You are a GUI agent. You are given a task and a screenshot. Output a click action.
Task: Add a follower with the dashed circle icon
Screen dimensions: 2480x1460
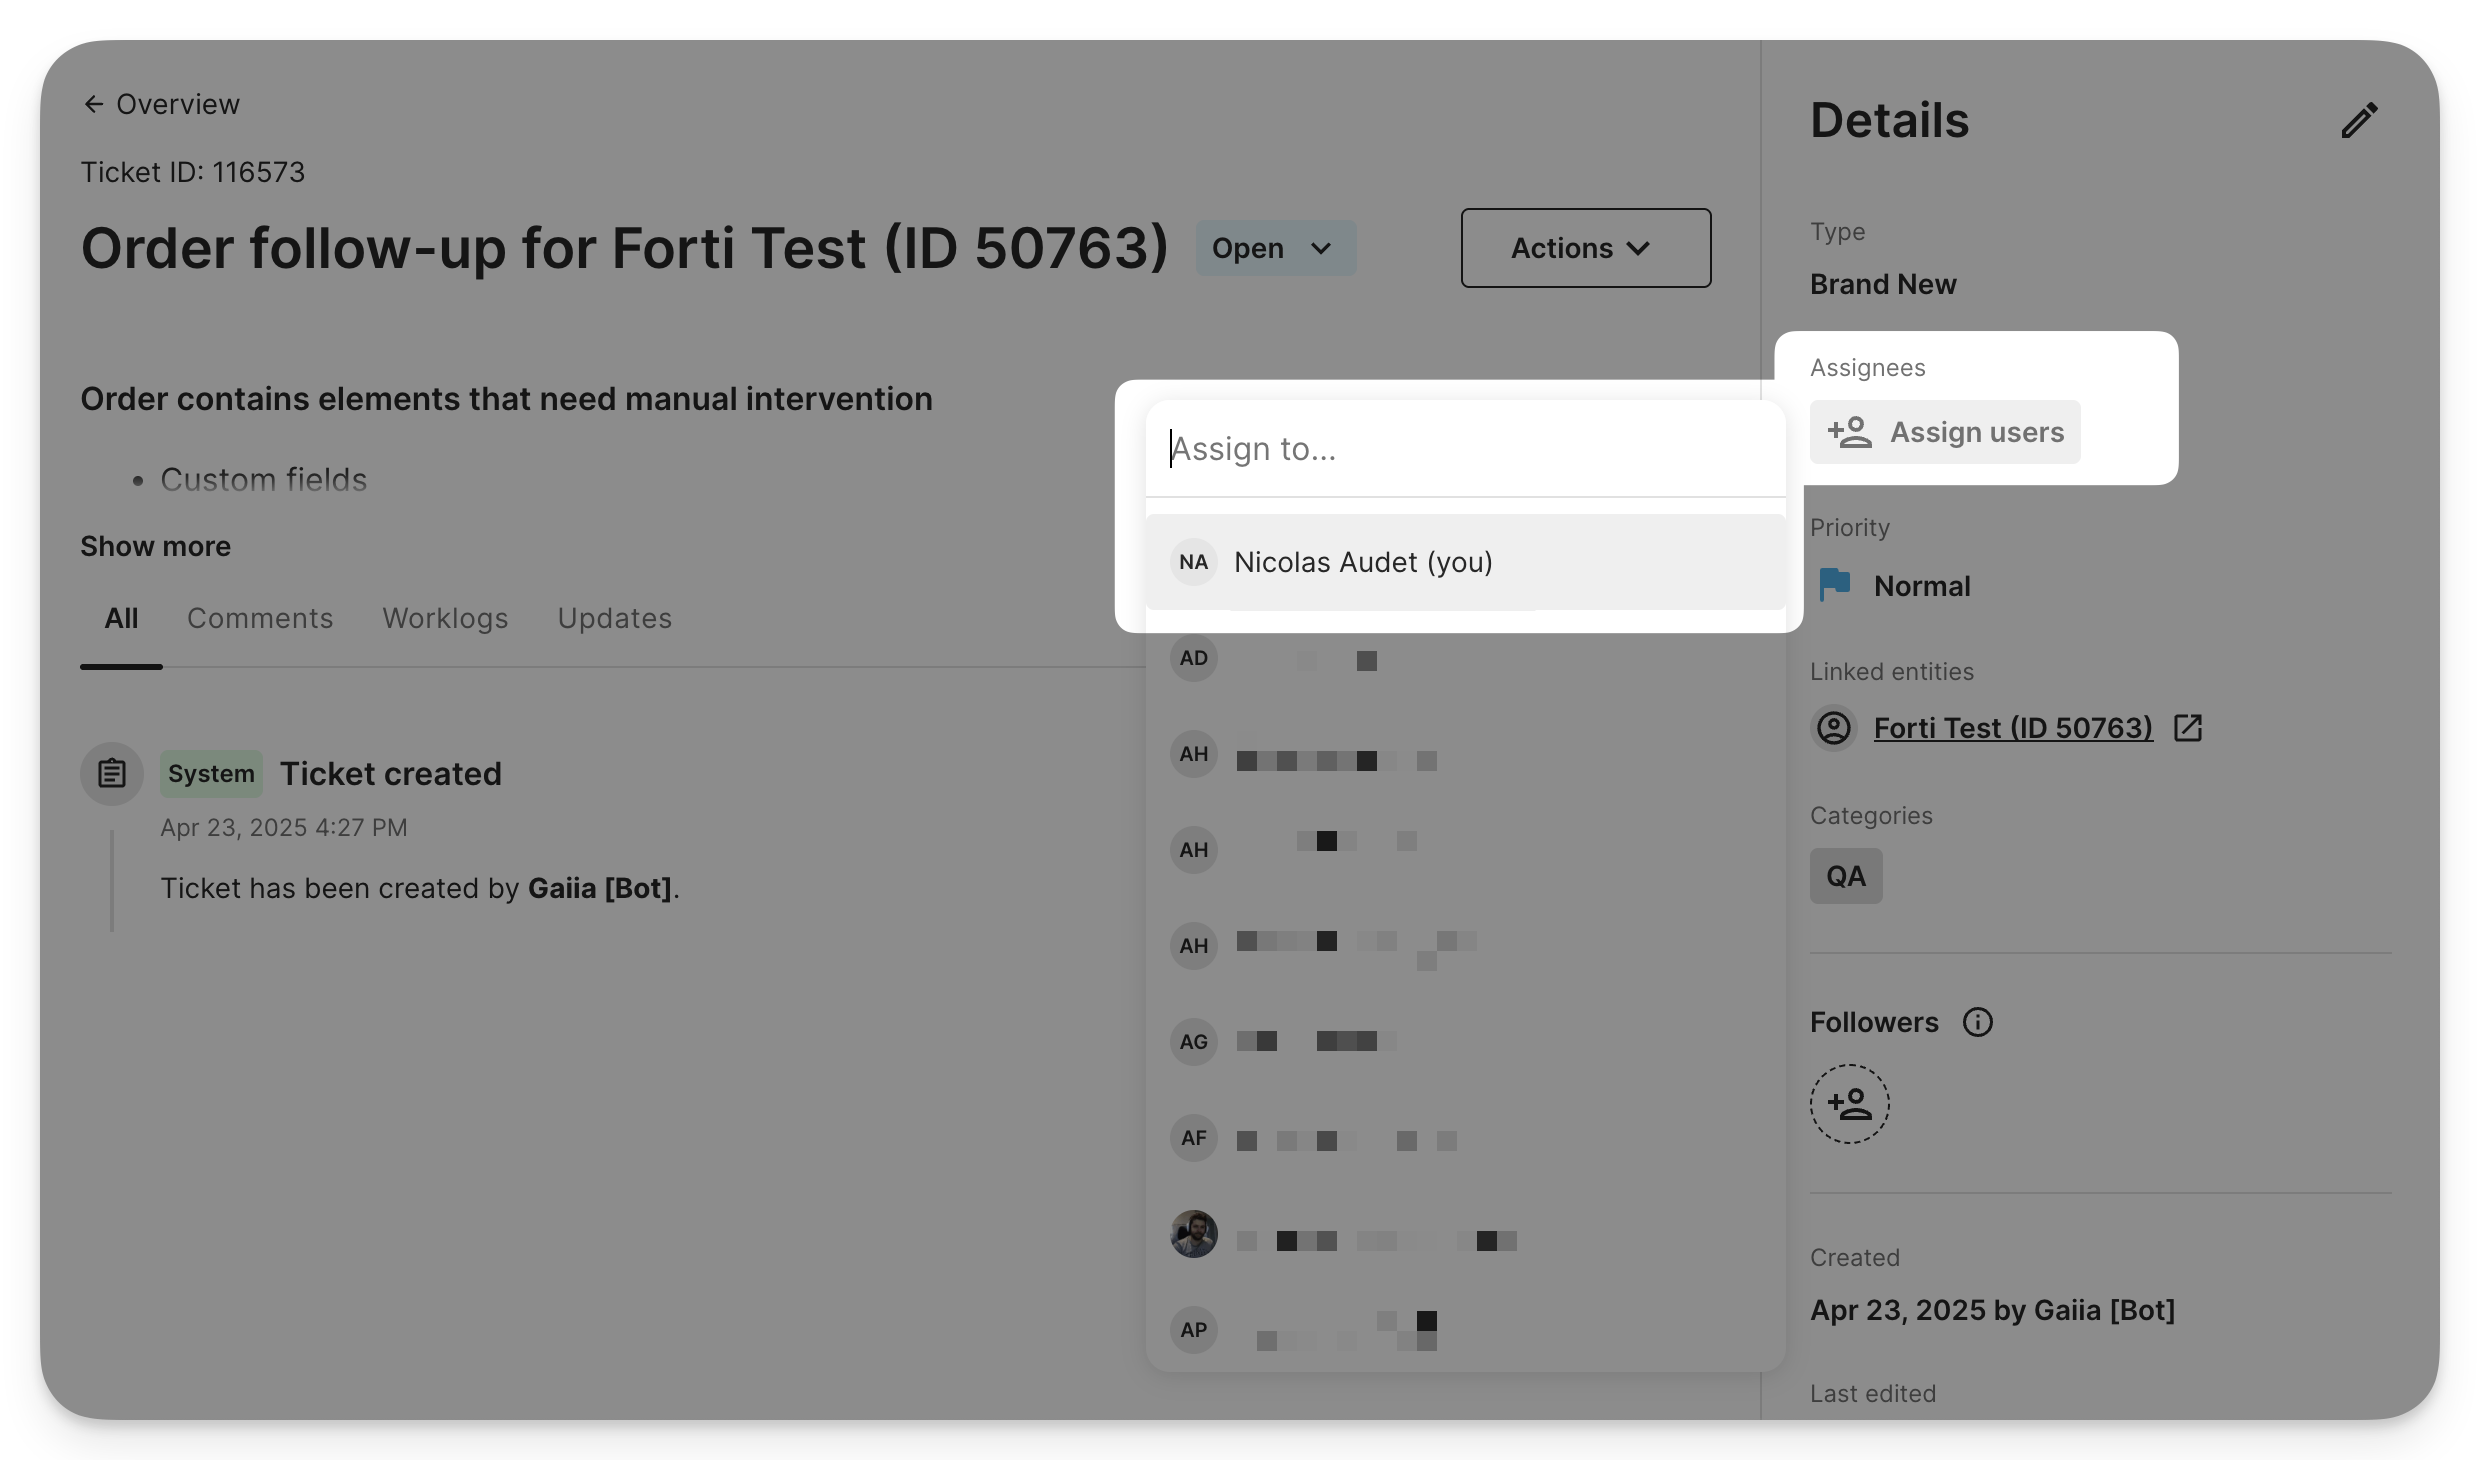click(1849, 1104)
